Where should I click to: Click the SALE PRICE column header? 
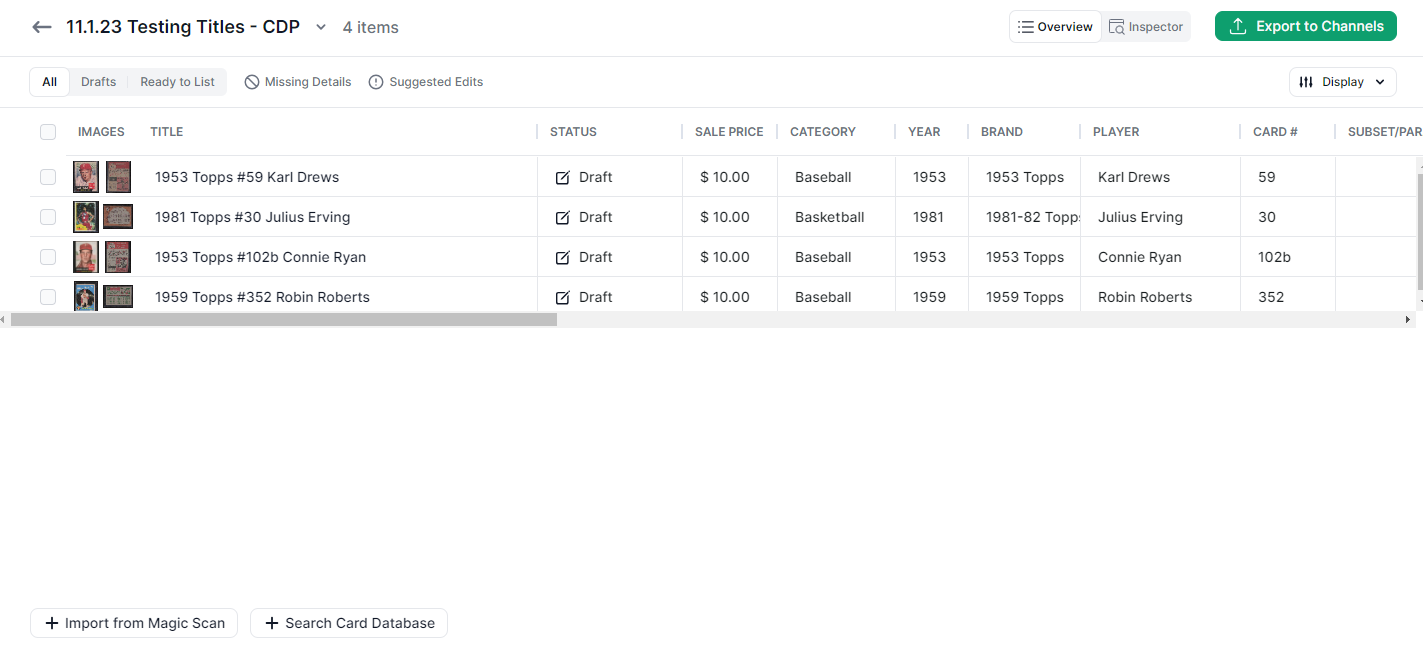click(x=729, y=132)
